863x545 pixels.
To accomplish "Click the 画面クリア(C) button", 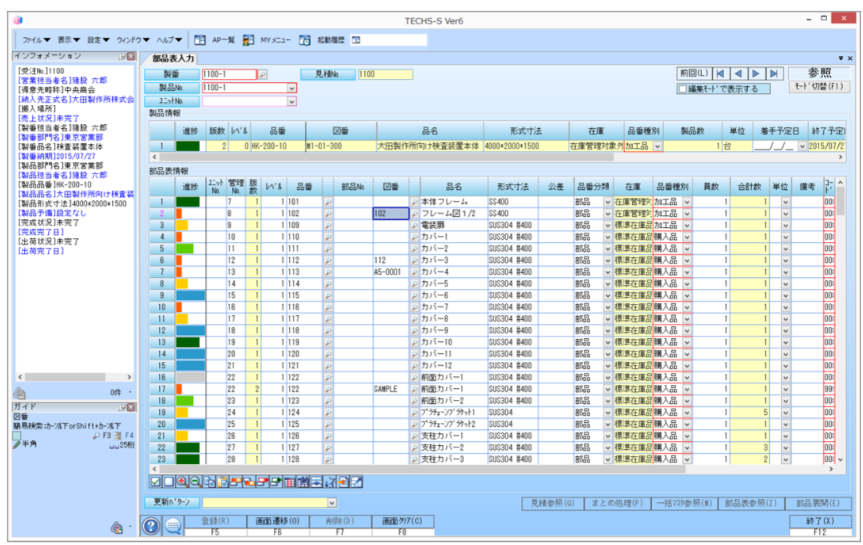I will tap(402, 521).
